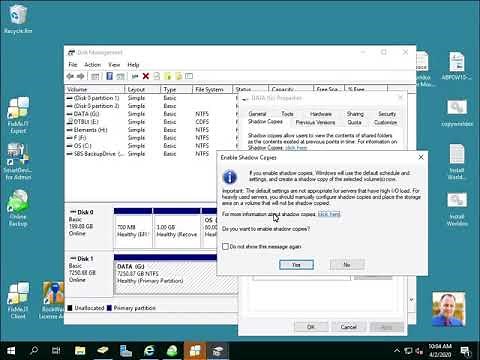The height and width of the screenshot is (360, 480).
Task: Launch Internet Explorer from the taskbar
Action: (x=149, y=351)
